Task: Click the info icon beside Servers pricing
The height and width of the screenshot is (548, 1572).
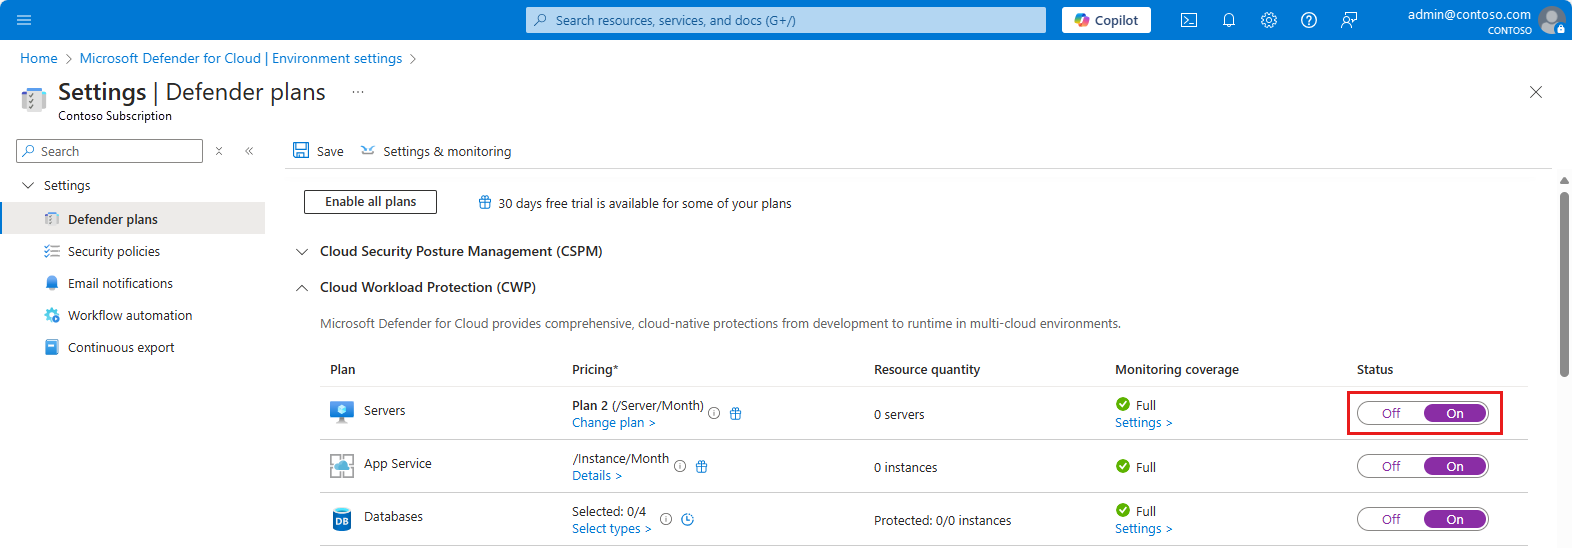Action: coord(714,414)
